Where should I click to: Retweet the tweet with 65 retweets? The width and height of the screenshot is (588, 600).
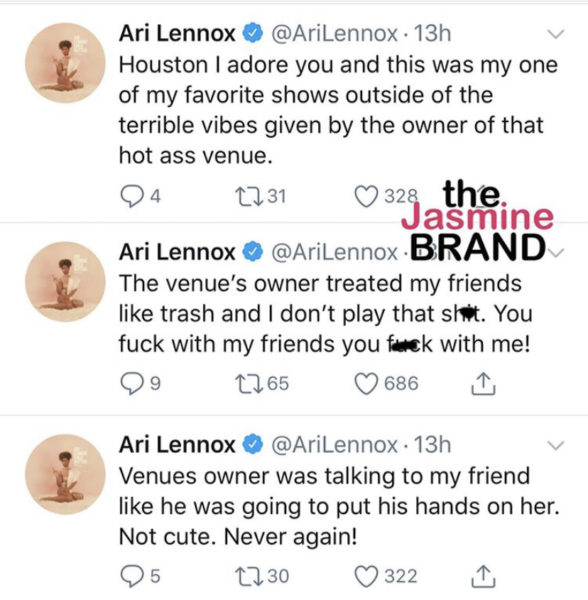point(248,383)
